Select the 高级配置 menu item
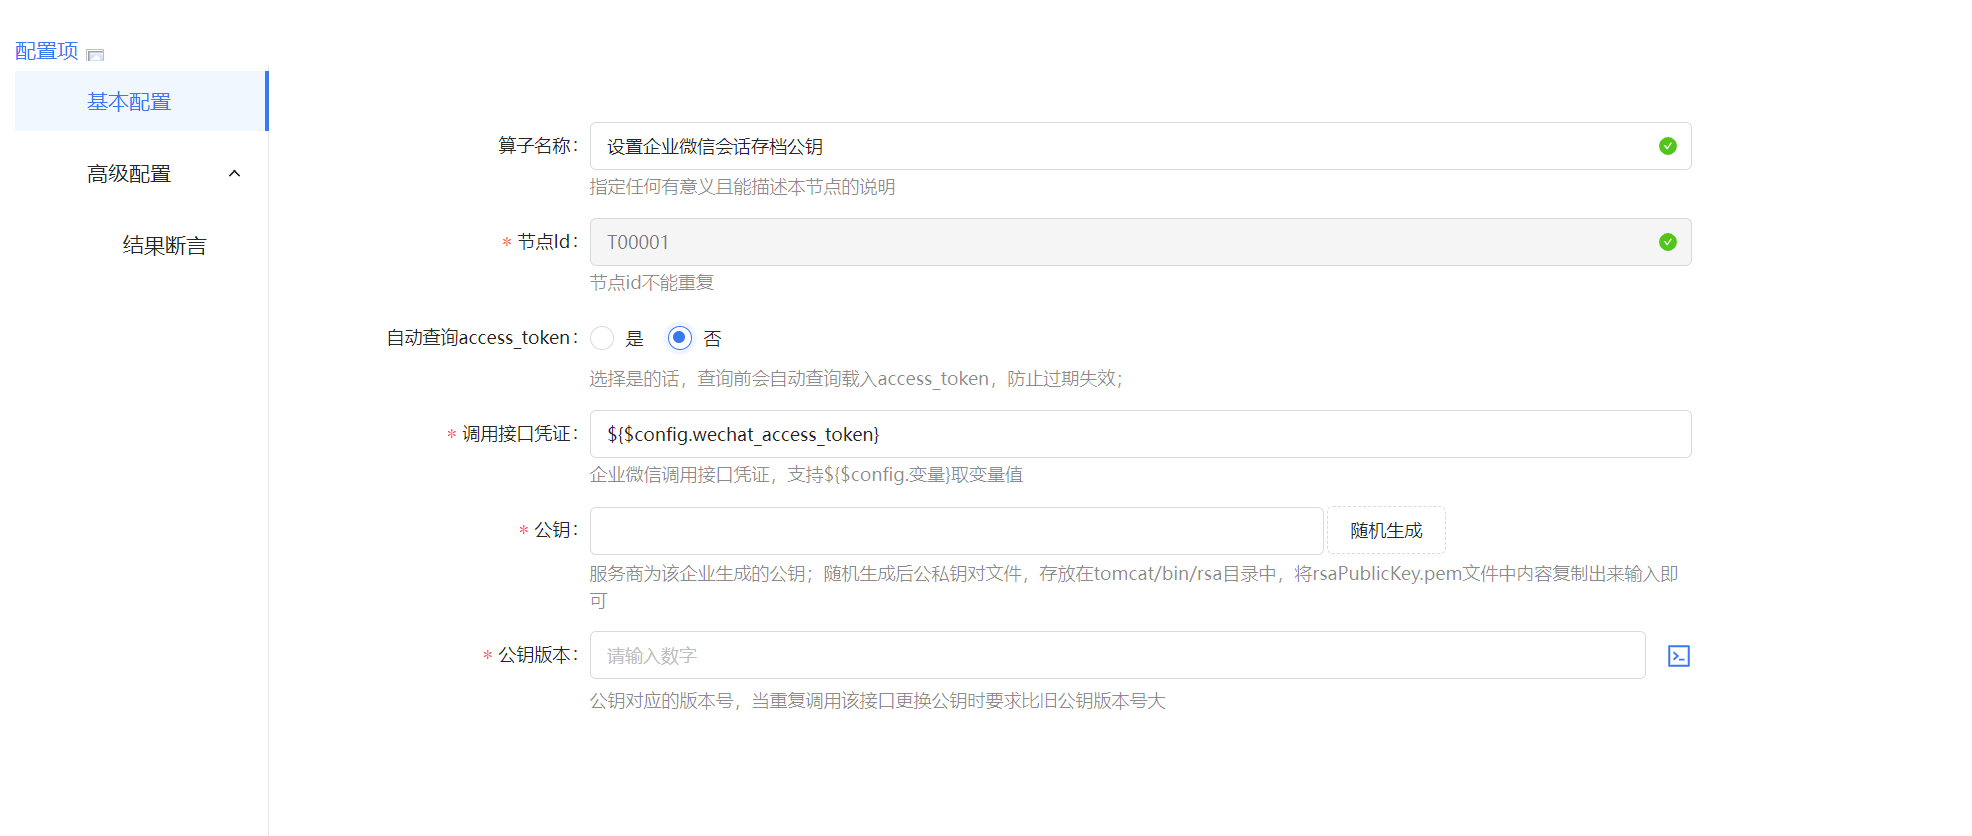 pos(129,174)
